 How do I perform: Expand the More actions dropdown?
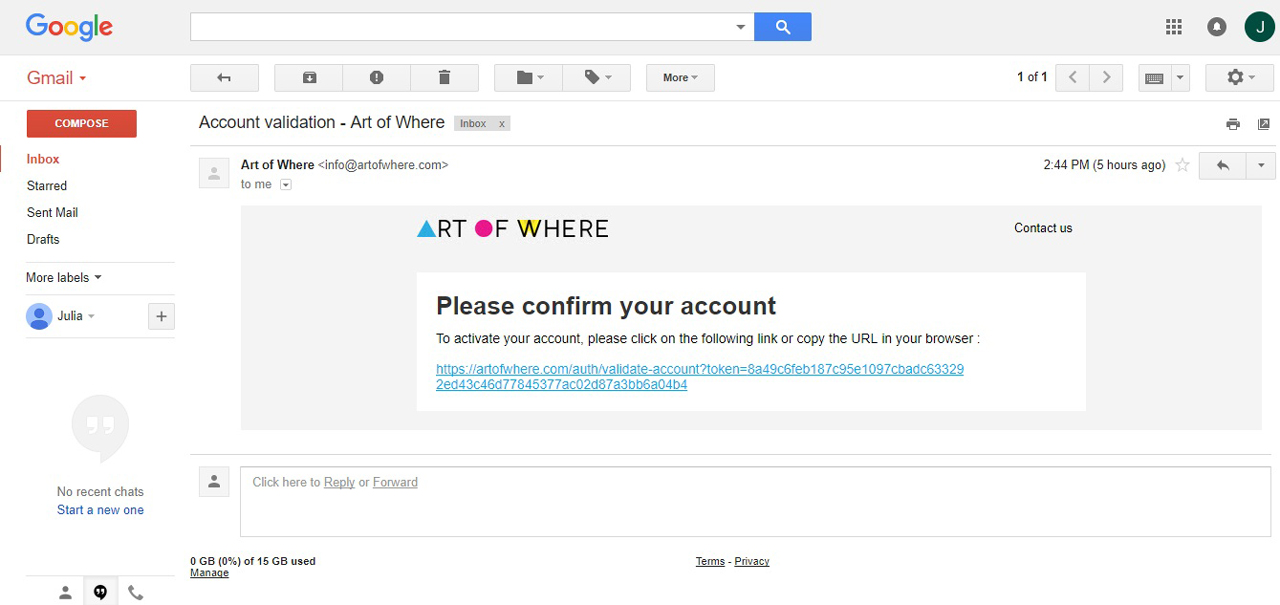680,78
